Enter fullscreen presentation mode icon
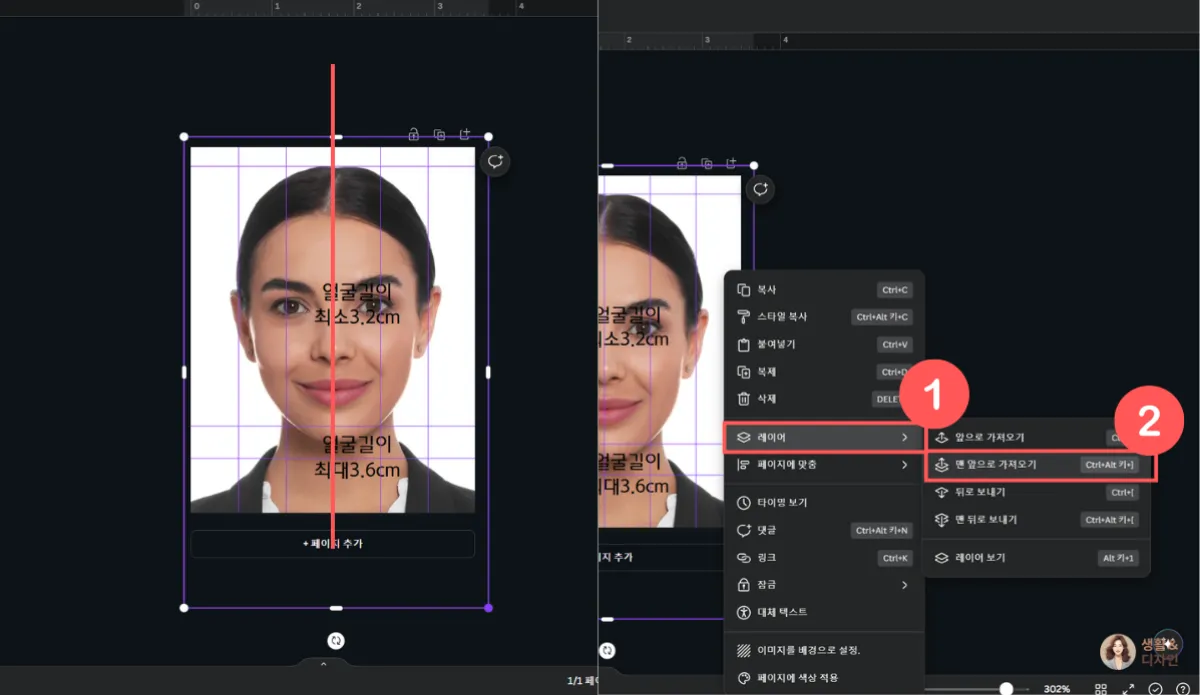 [1129, 689]
